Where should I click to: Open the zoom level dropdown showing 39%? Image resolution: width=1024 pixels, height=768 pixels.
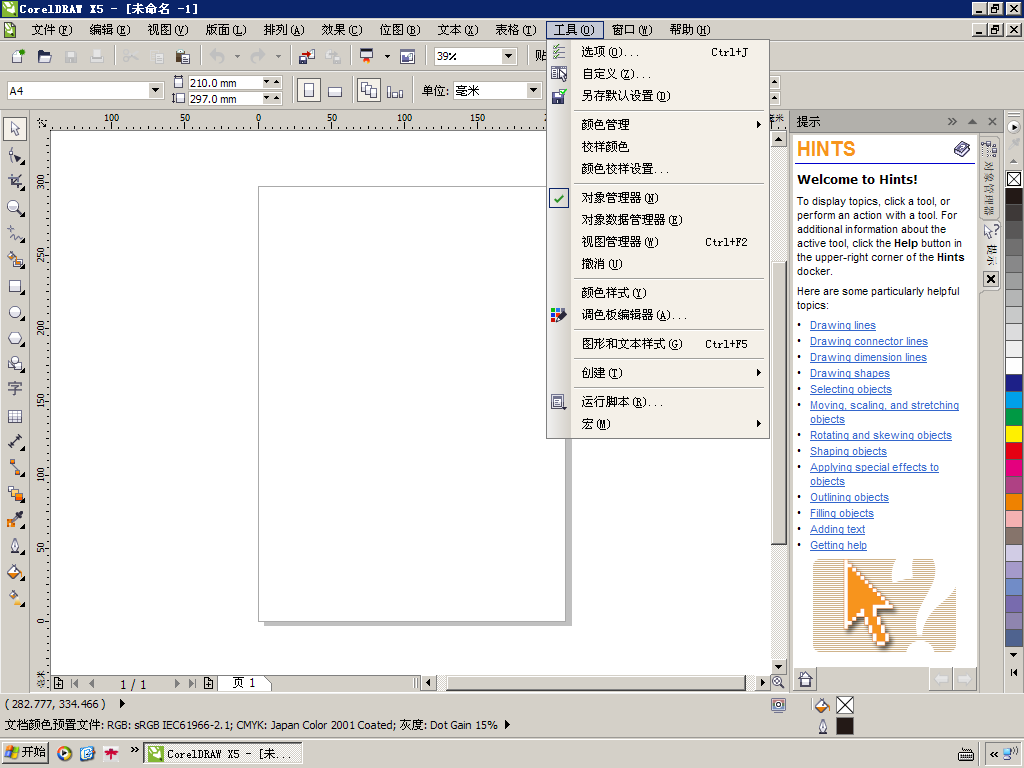(509, 56)
